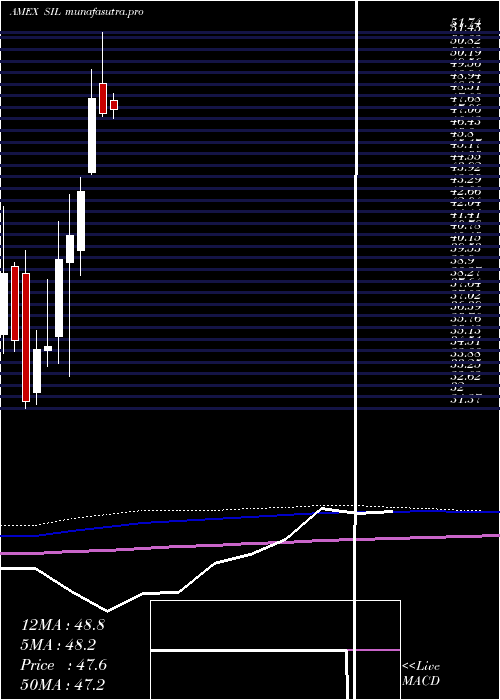Click the short pink segment in MACD box

[374, 650]
